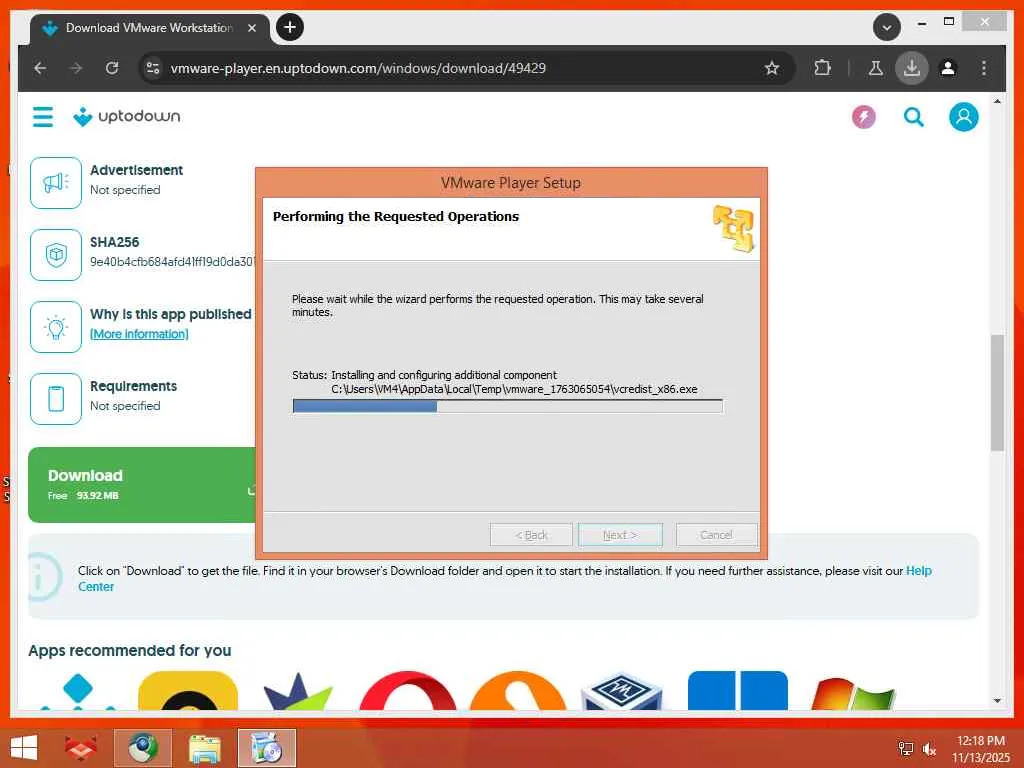Image resolution: width=1024 pixels, height=768 pixels.
Task: Show browser downloads
Action: 912,68
